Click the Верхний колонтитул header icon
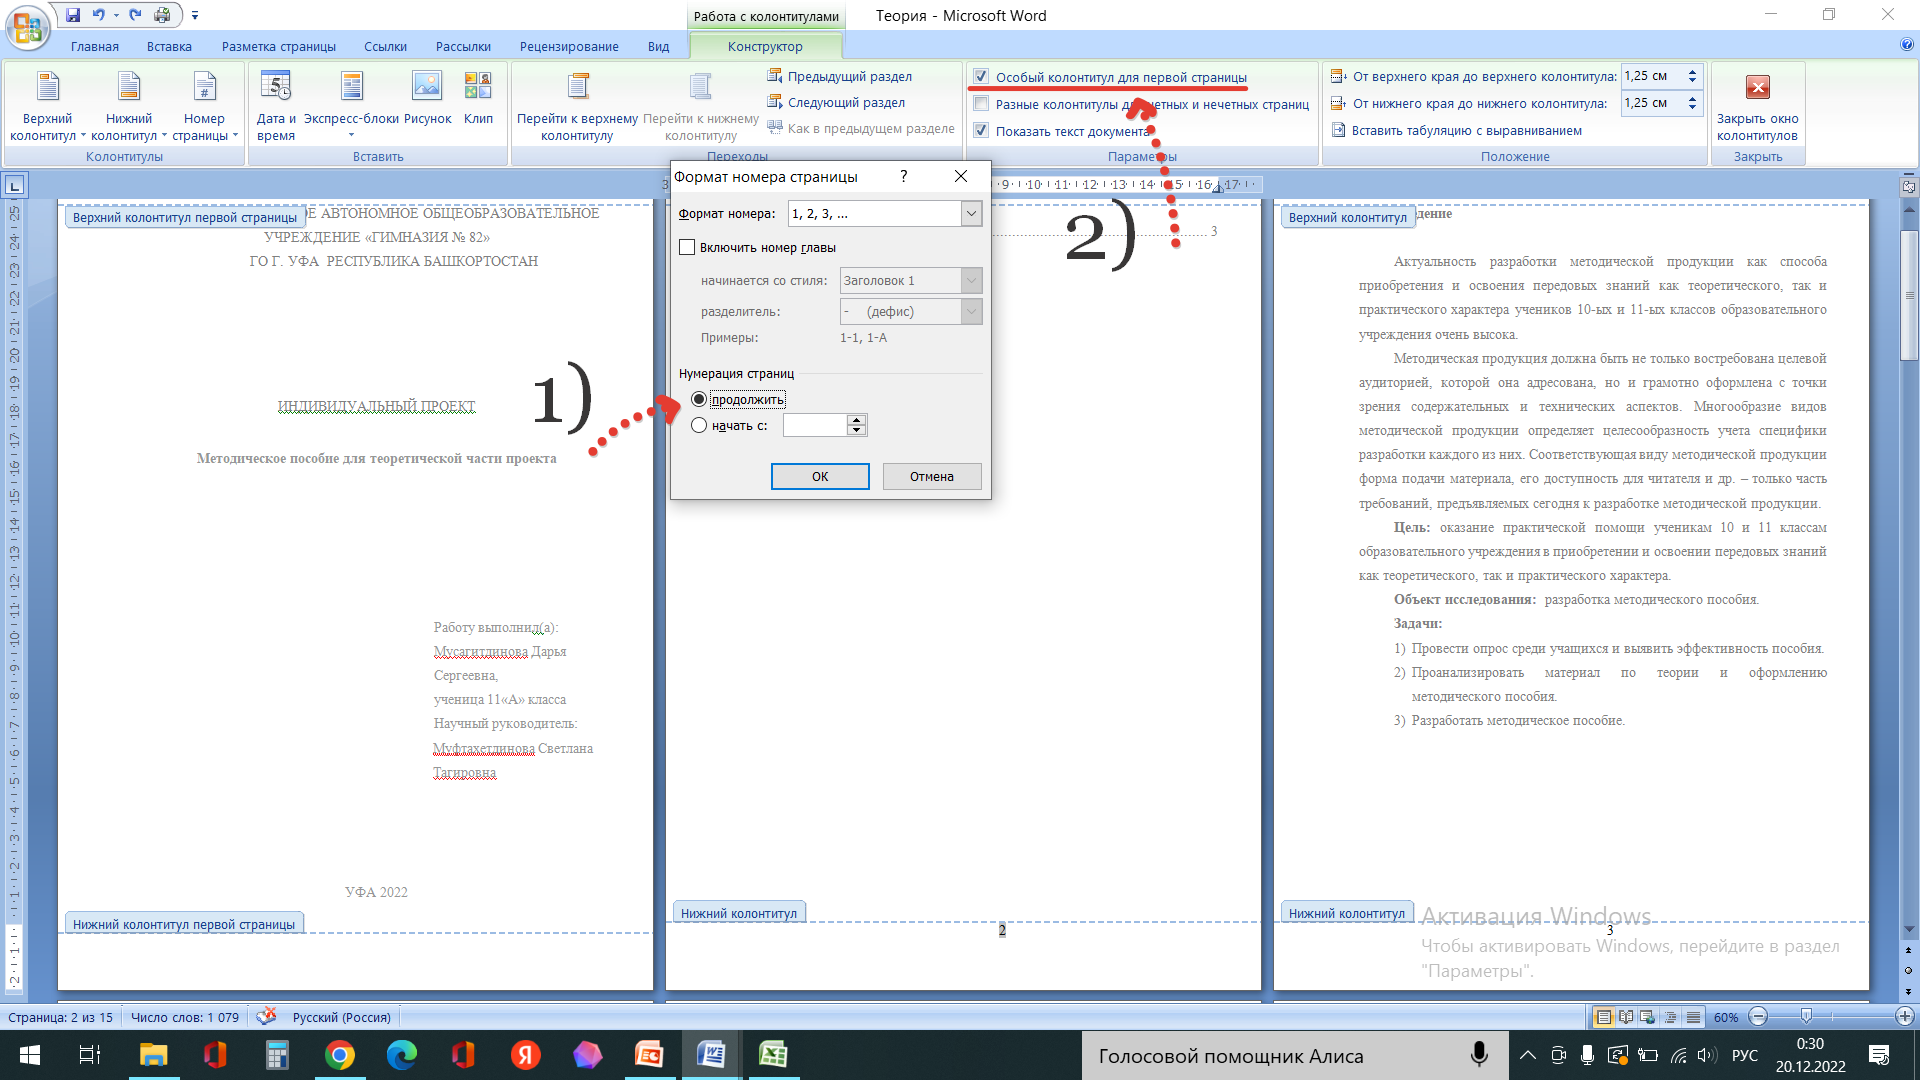The height and width of the screenshot is (1080, 1920). [x=47, y=88]
